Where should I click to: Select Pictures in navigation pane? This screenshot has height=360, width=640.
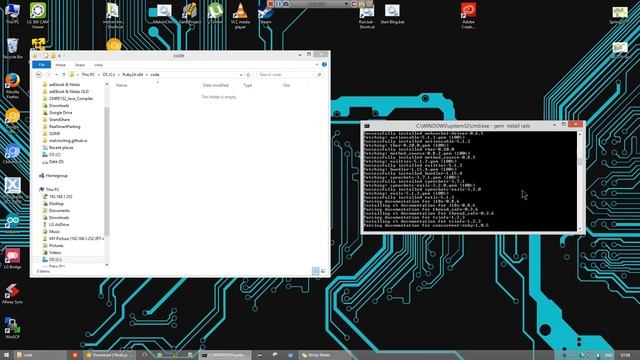(x=56, y=245)
